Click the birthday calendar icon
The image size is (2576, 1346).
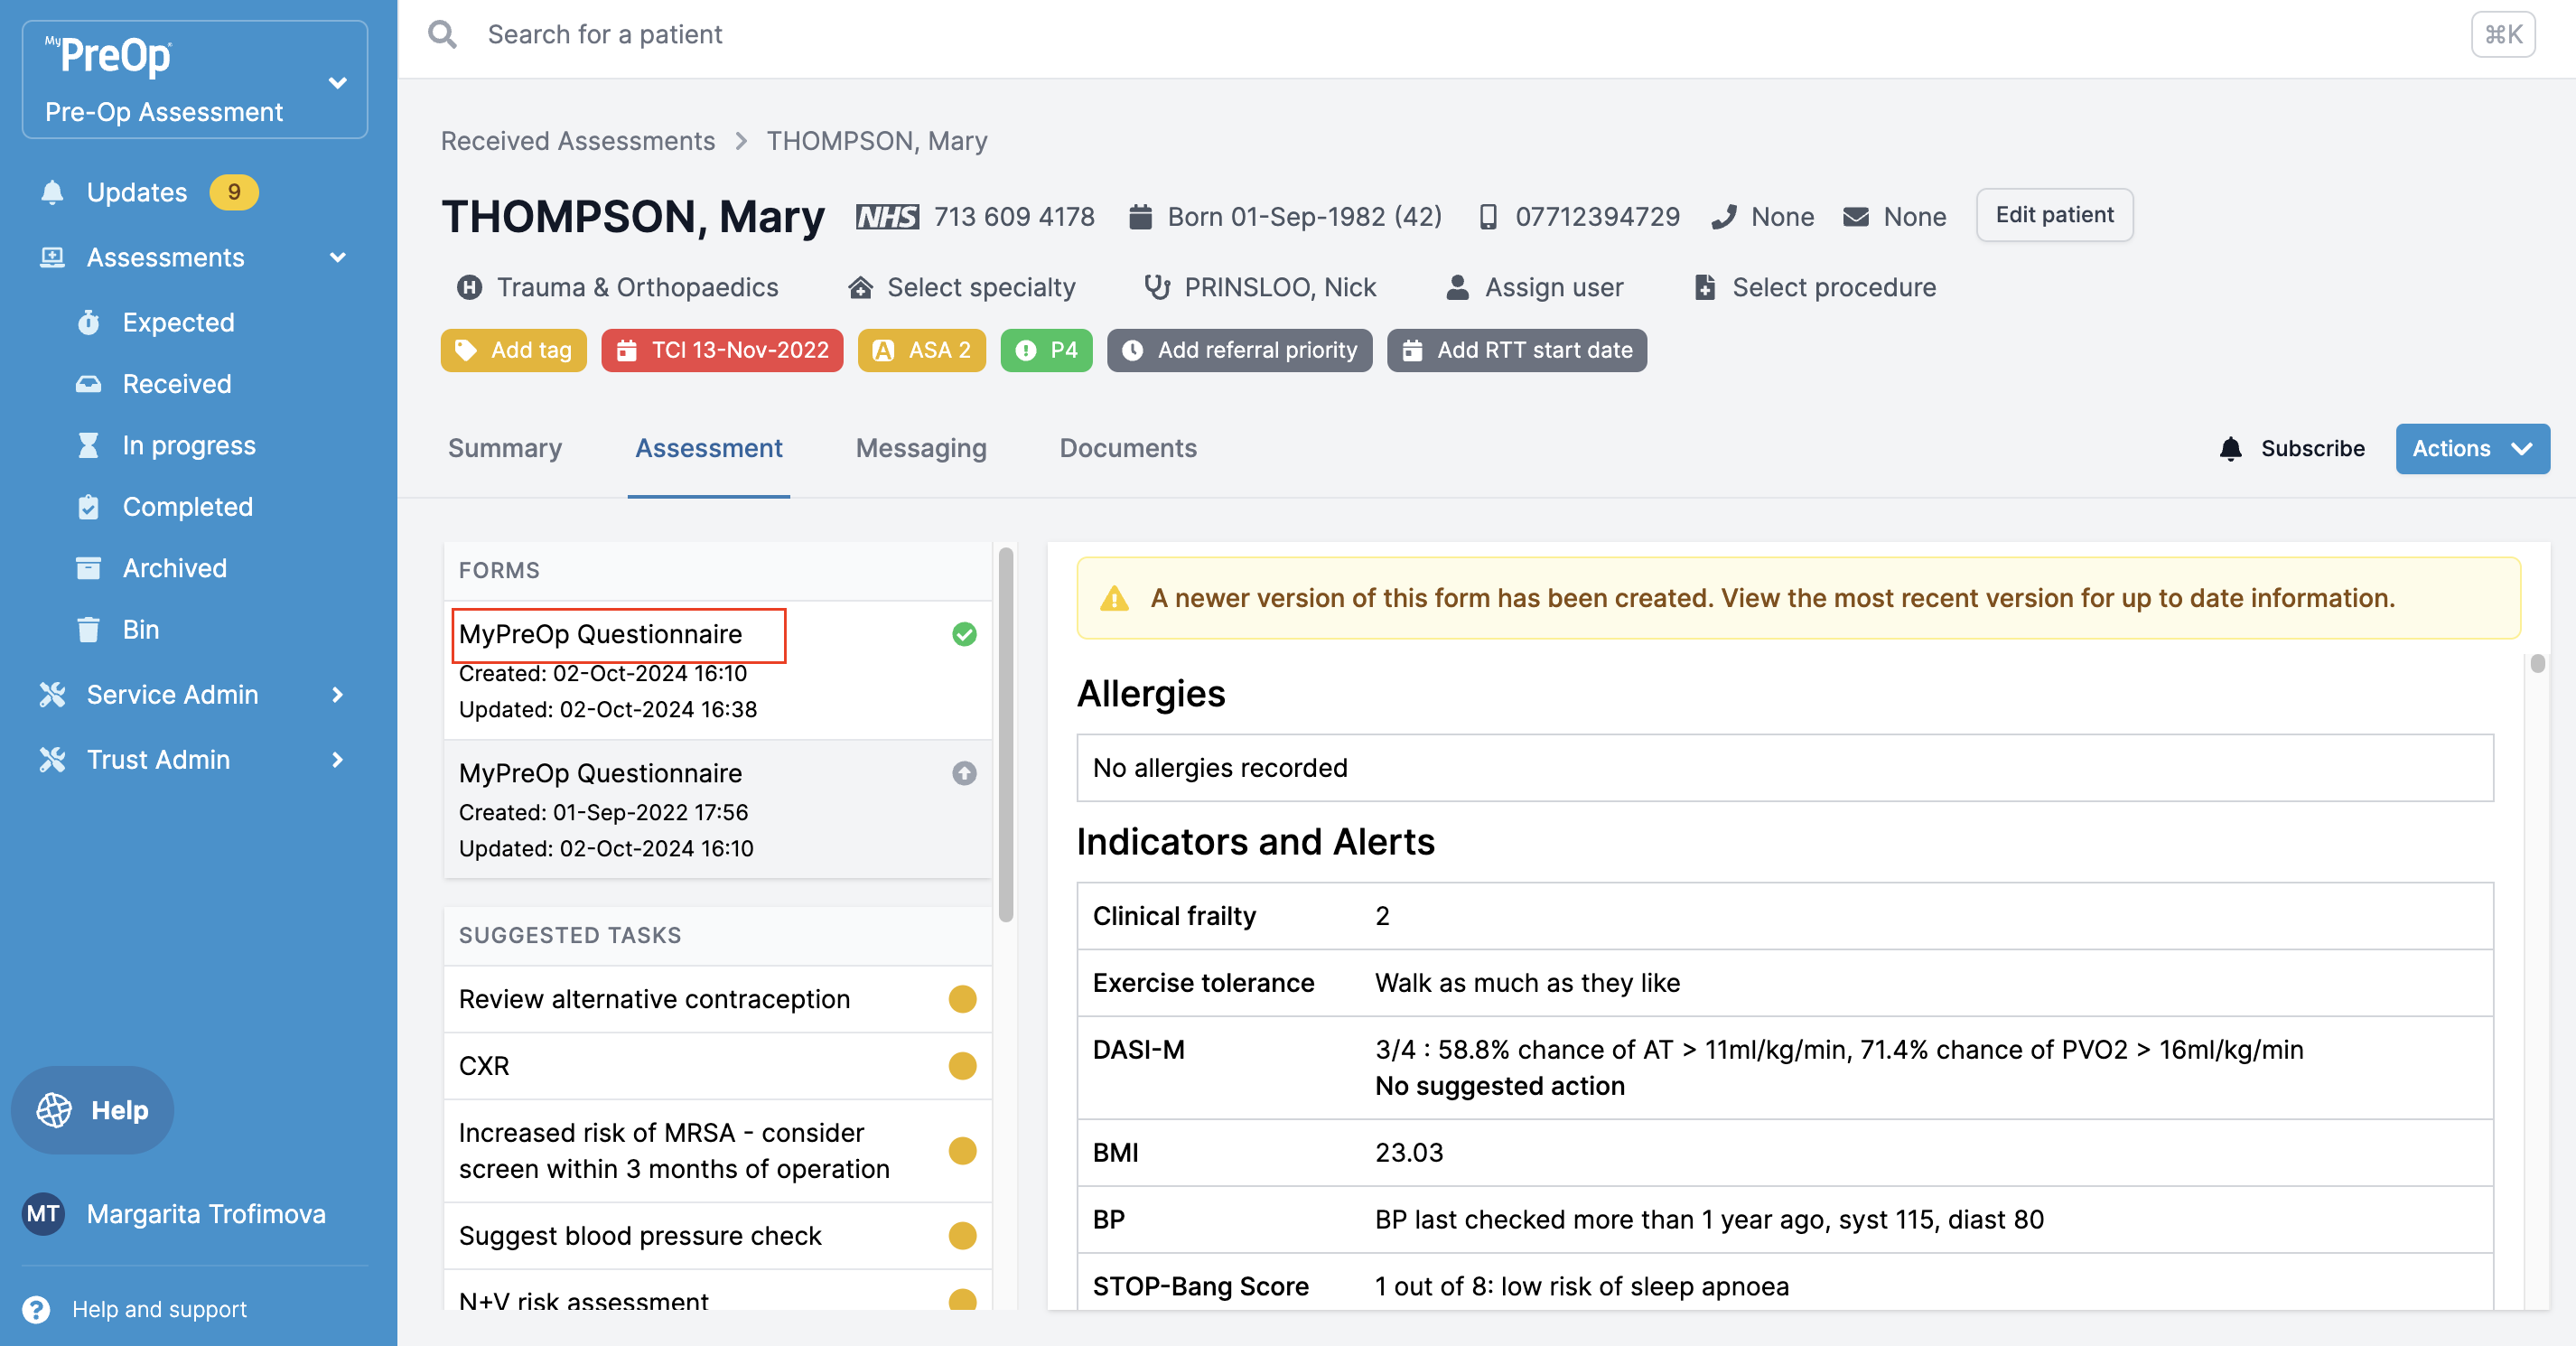(1139, 217)
